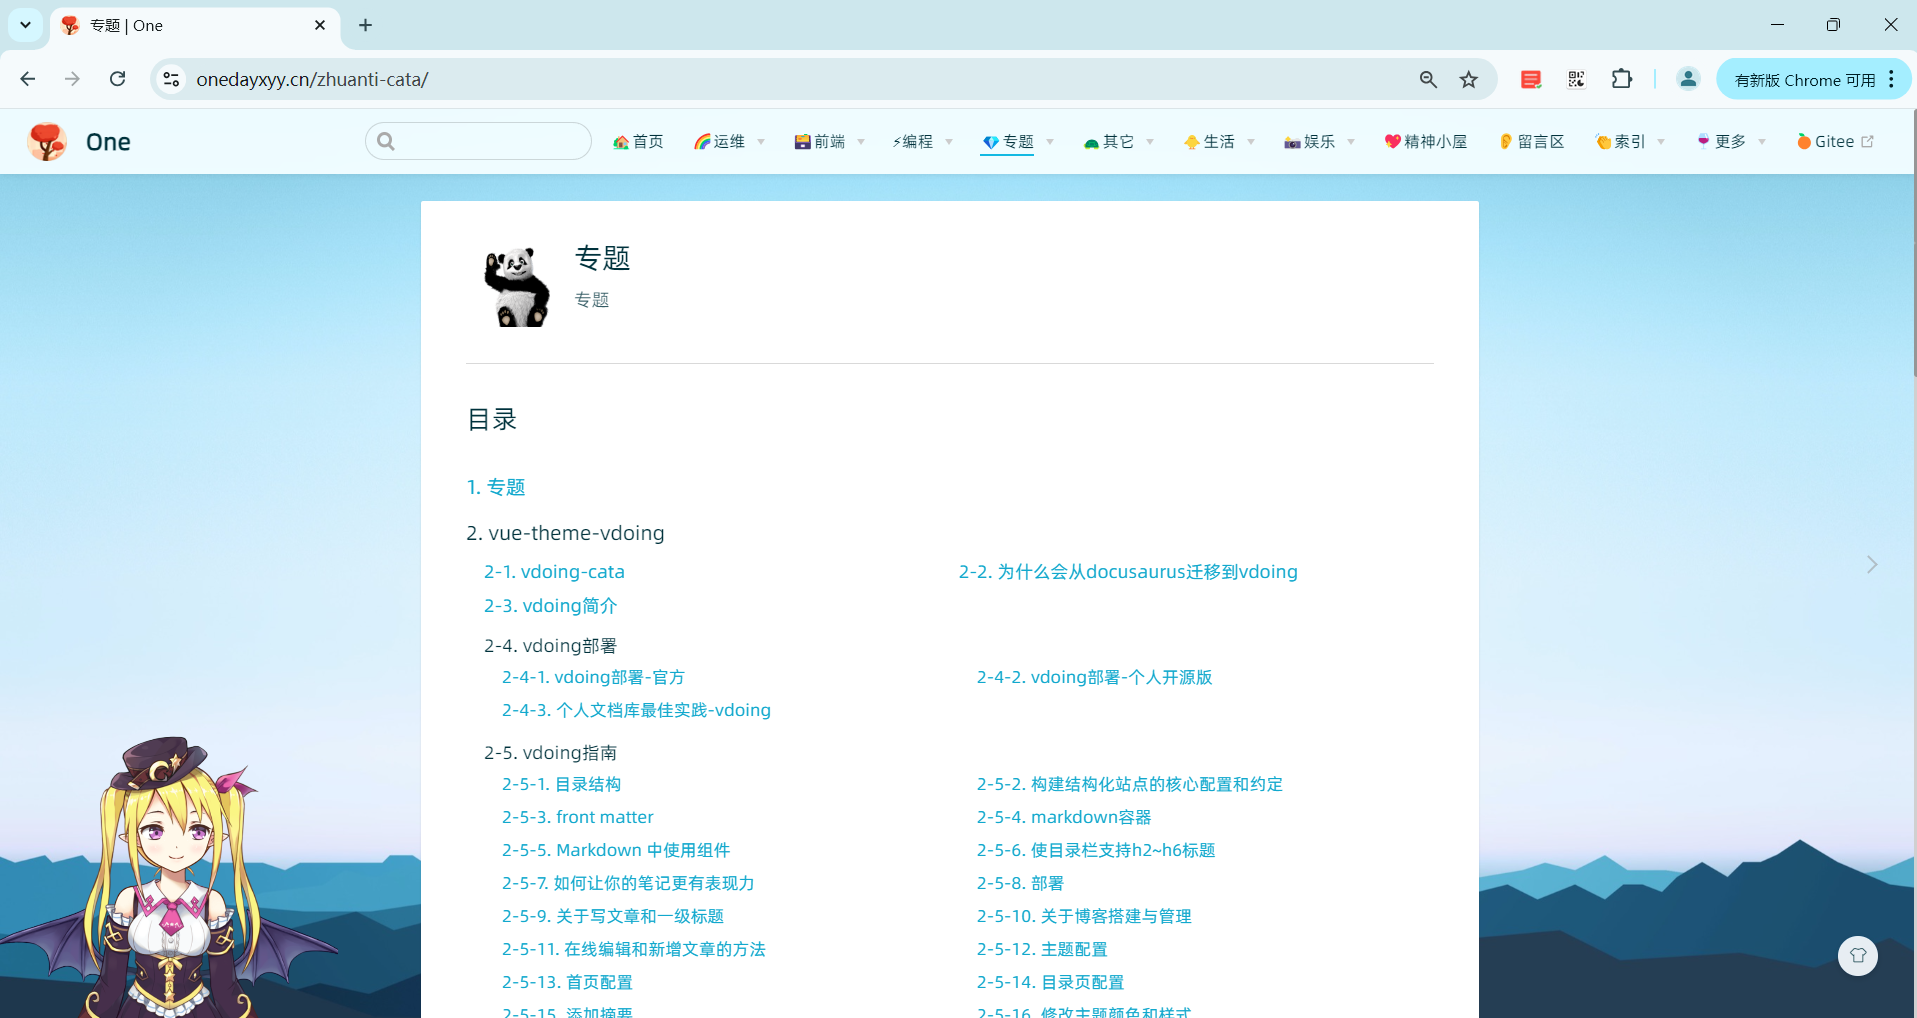The width and height of the screenshot is (1917, 1018).
Task: Click the One site title text
Action: (x=108, y=142)
